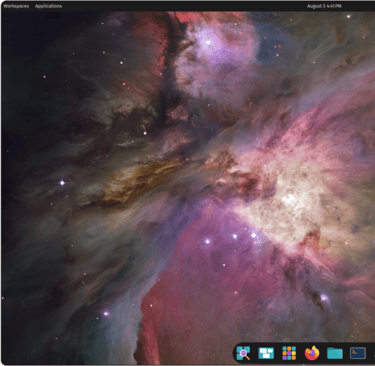Launch the Terminal from the dock
The width and height of the screenshot is (375, 366).
358,353
